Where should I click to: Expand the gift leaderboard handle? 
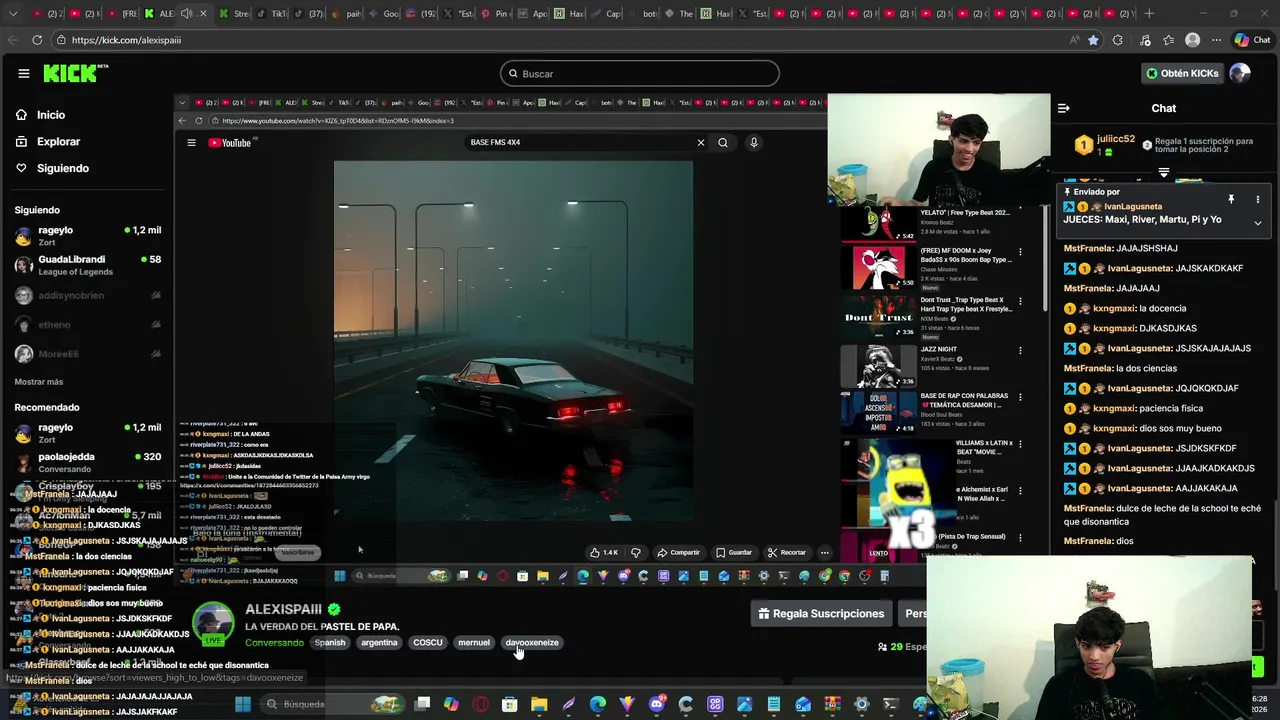1163,173
